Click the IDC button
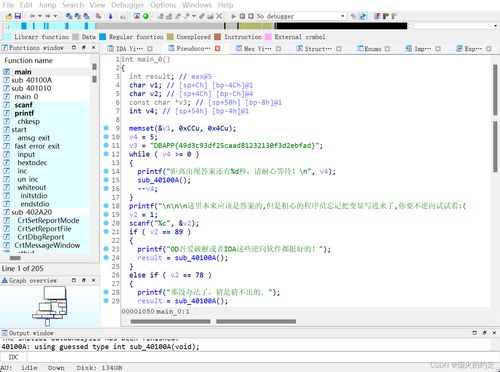 13,357
